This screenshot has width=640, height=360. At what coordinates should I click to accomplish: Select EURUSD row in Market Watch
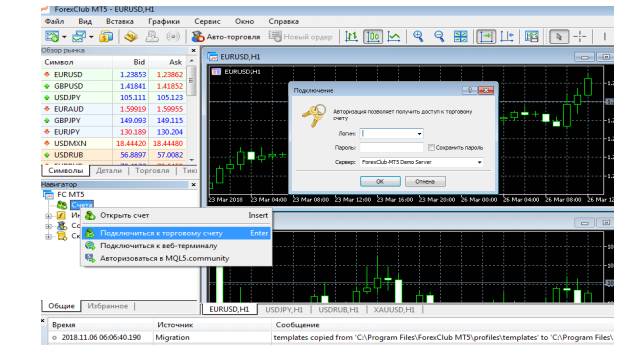pos(113,75)
